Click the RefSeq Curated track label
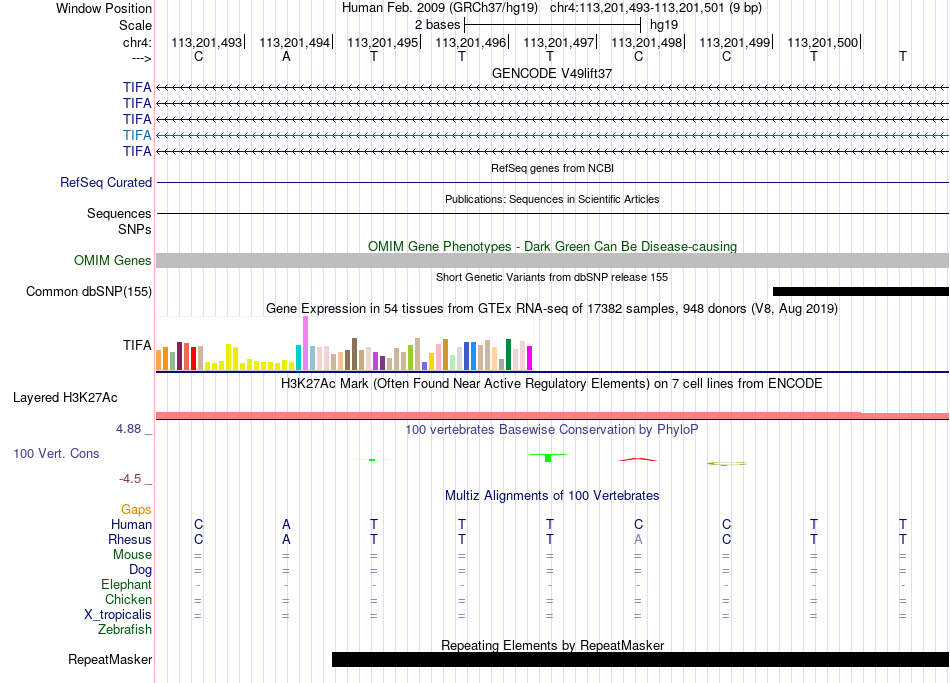This screenshot has width=950, height=683. pos(106,182)
